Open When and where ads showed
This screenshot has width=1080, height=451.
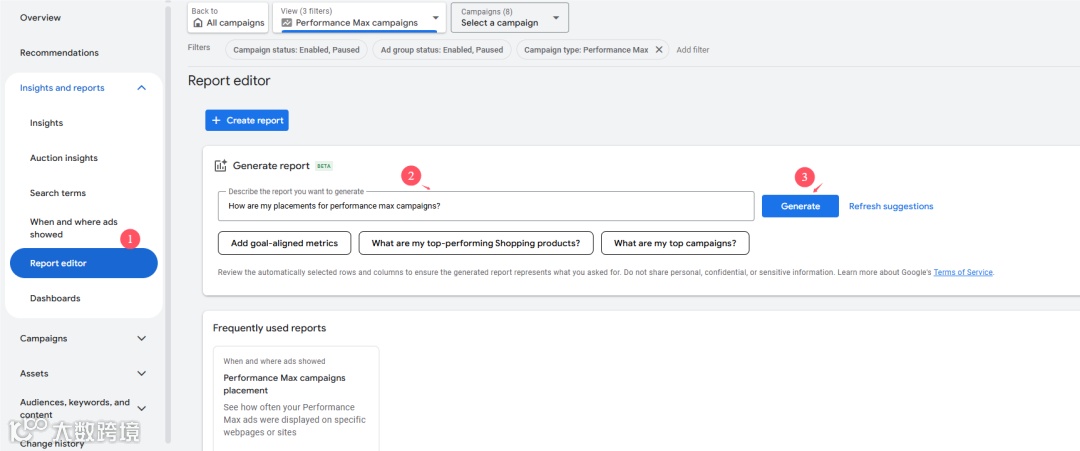(x=74, y=228)
